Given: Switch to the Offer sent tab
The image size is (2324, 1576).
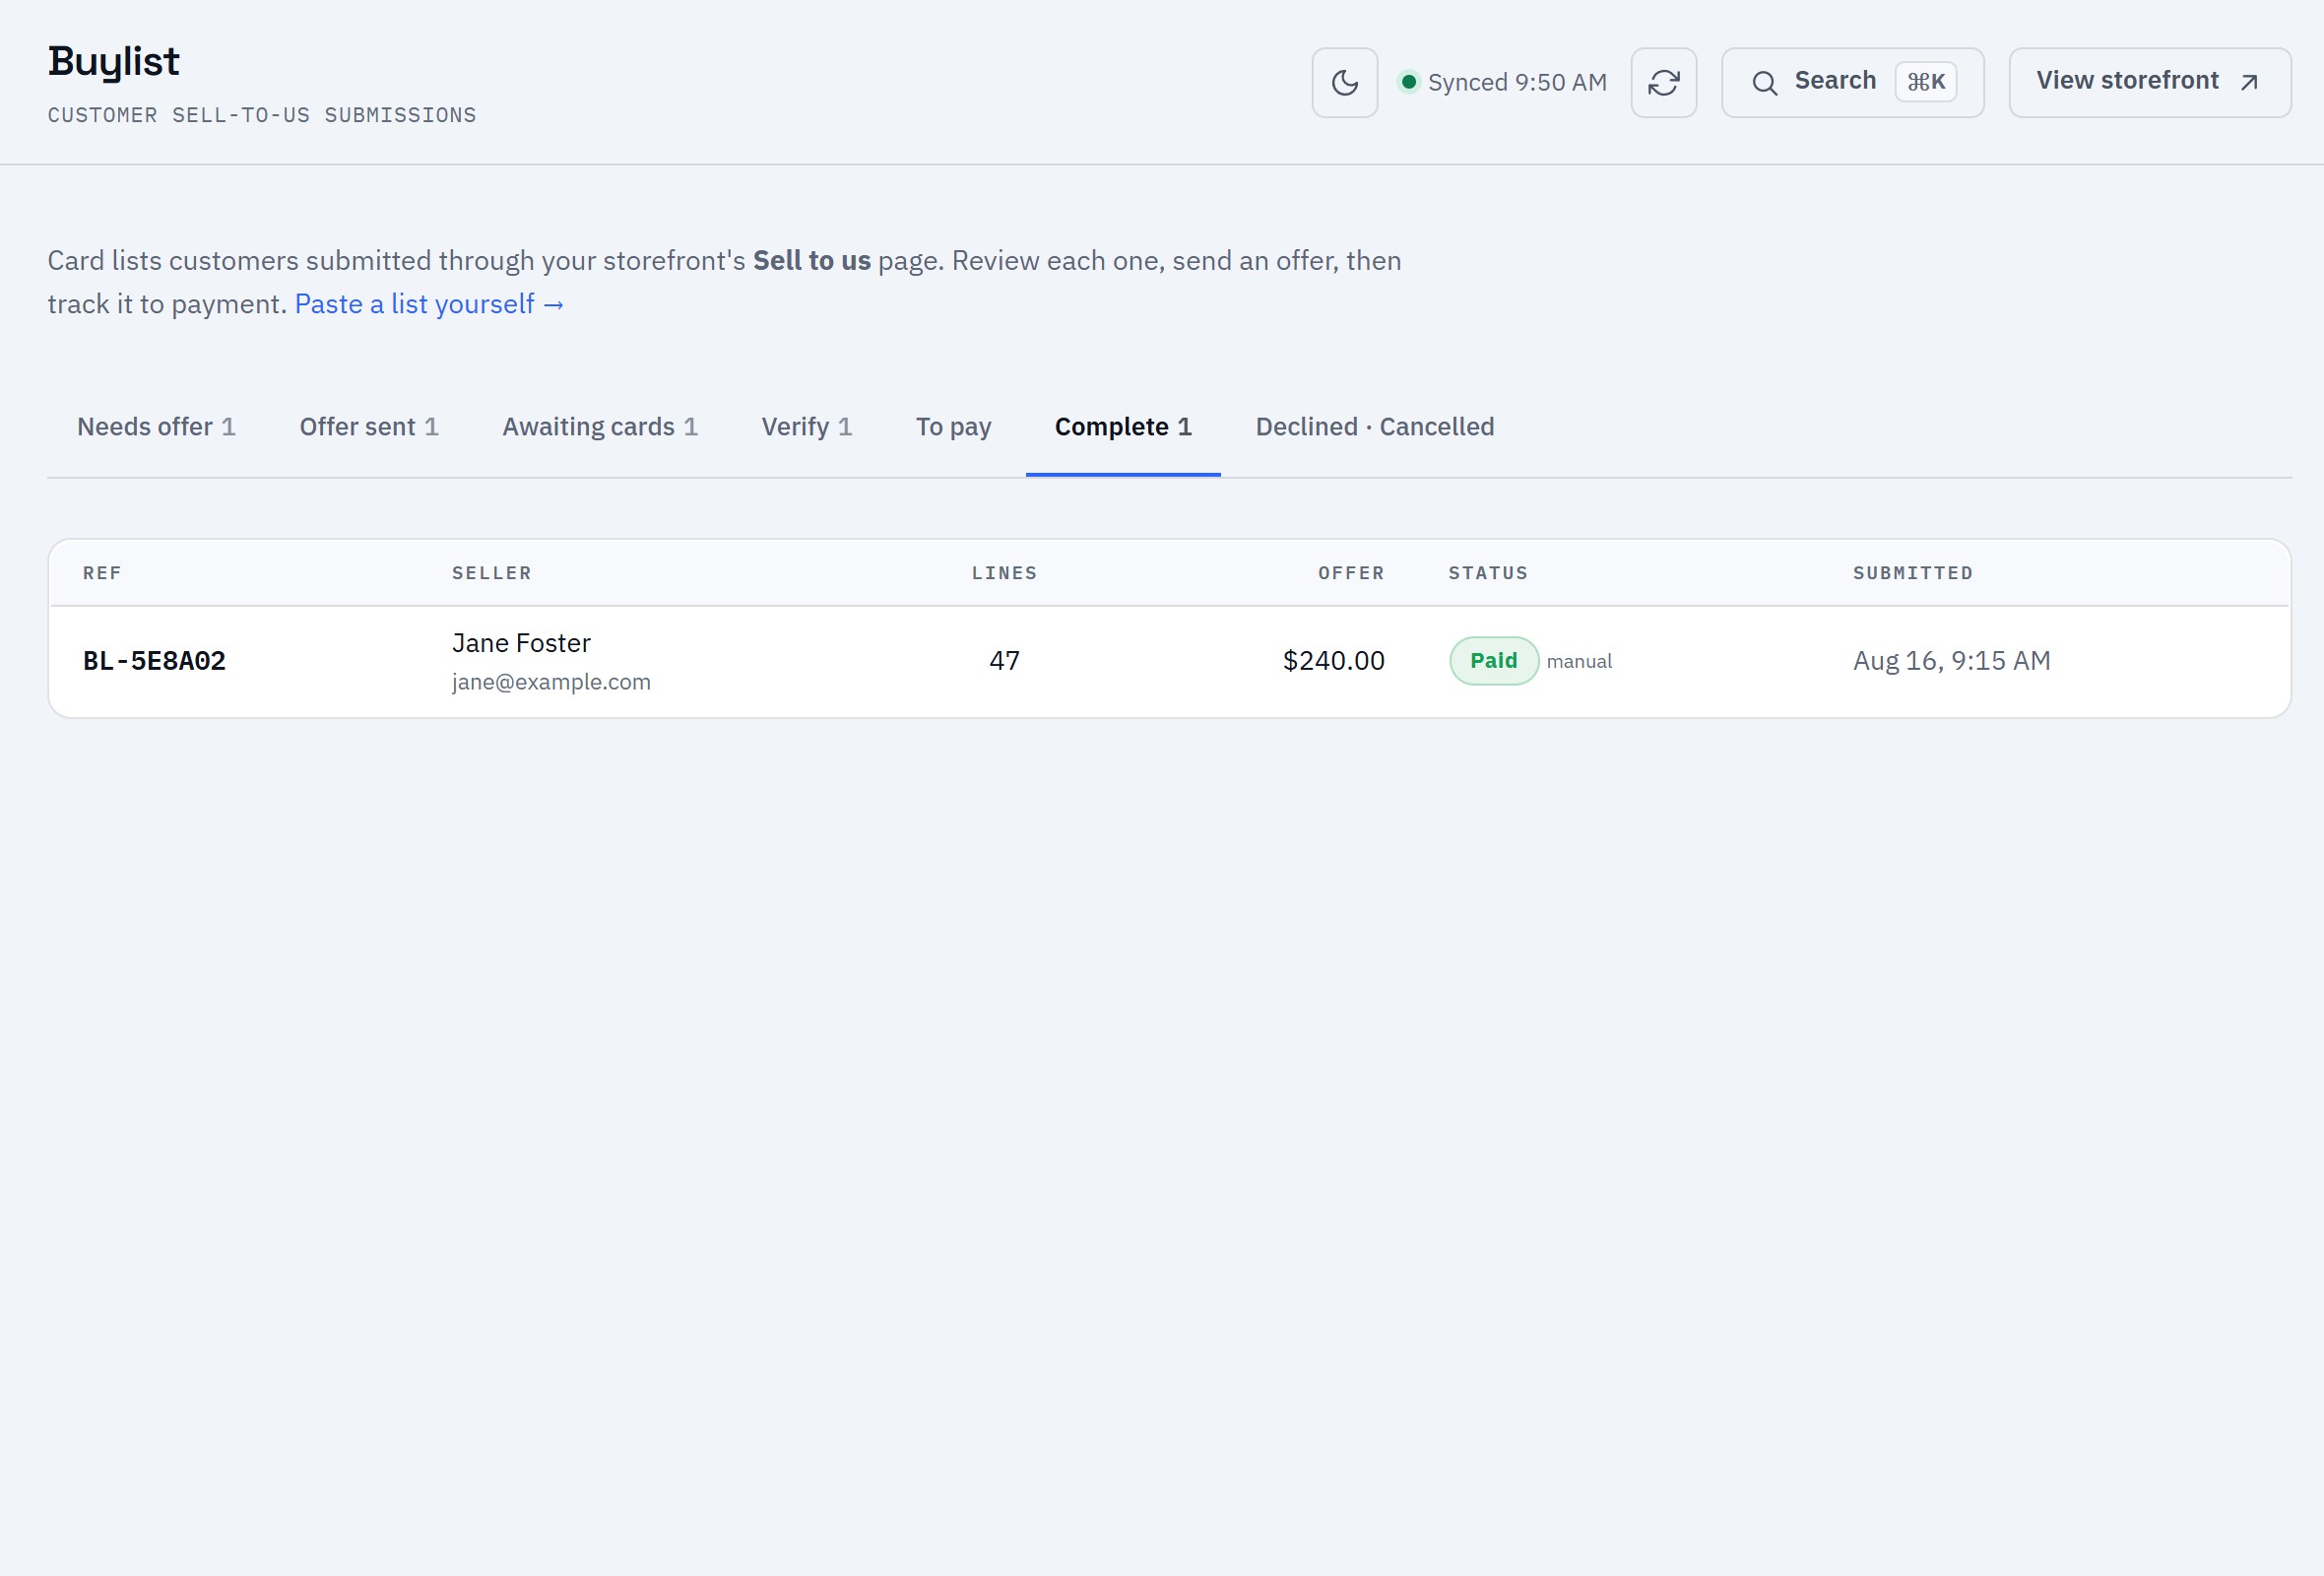Looking at the screenshot, I should click(368, 427).
